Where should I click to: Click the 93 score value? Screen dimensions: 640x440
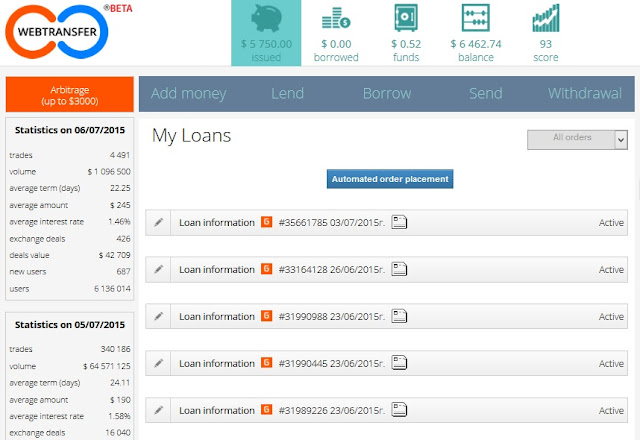click(x=546, y=44)
